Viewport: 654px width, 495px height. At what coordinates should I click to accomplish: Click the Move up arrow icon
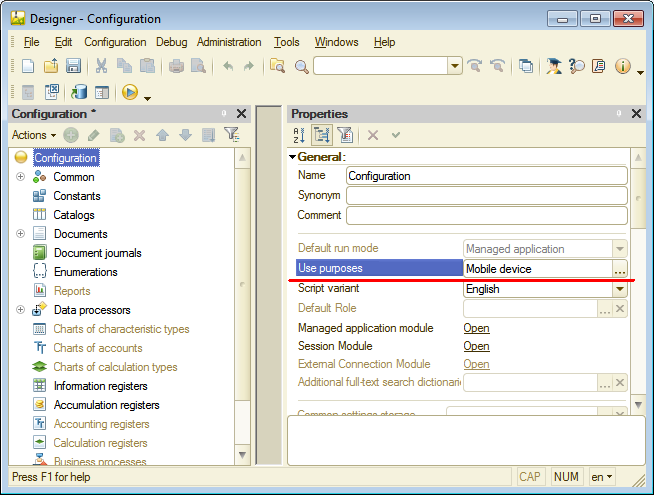coord(162,135)
